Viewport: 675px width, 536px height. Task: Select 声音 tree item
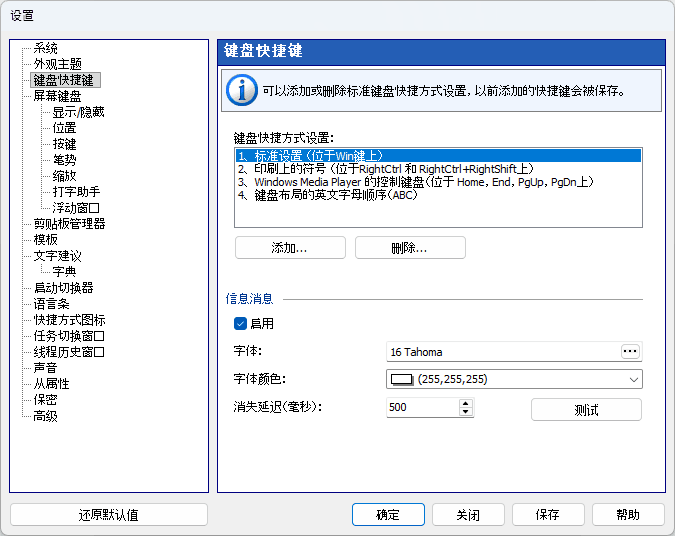click(46, 368)
